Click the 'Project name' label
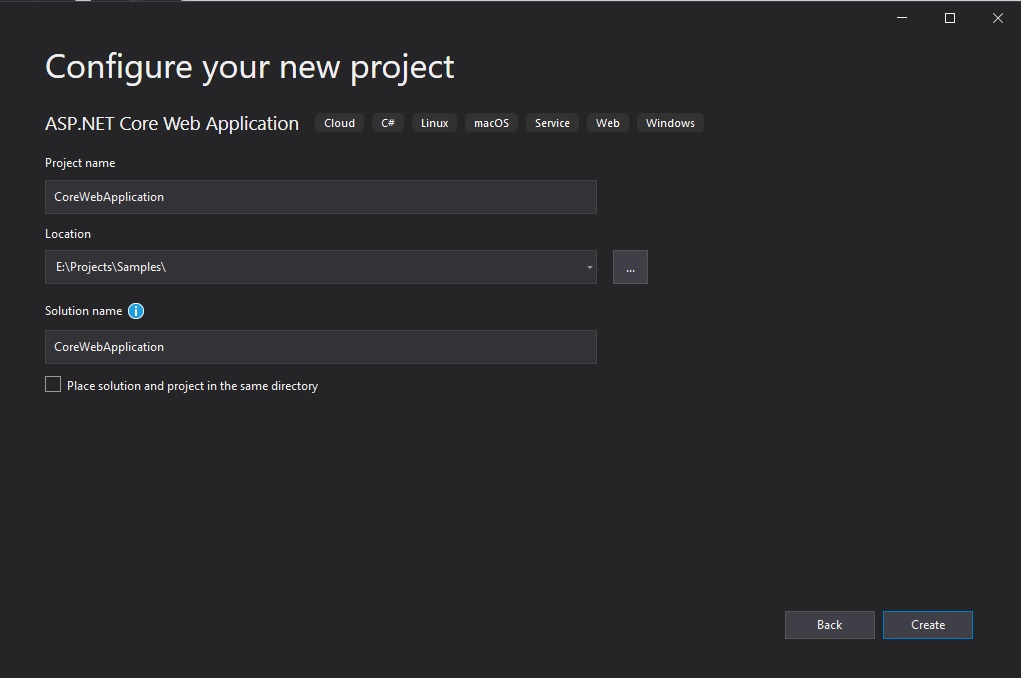This screenshot has width=1026, height=678. pyautogui.click(x=80, y=164)
